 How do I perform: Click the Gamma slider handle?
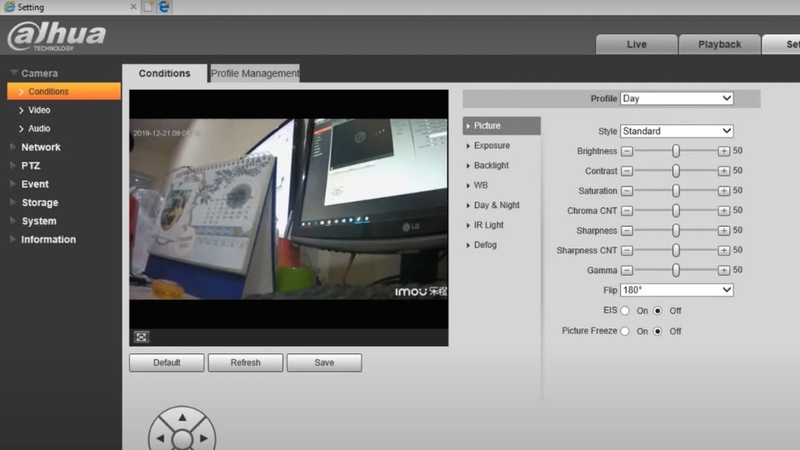click(x=676, y=270)
